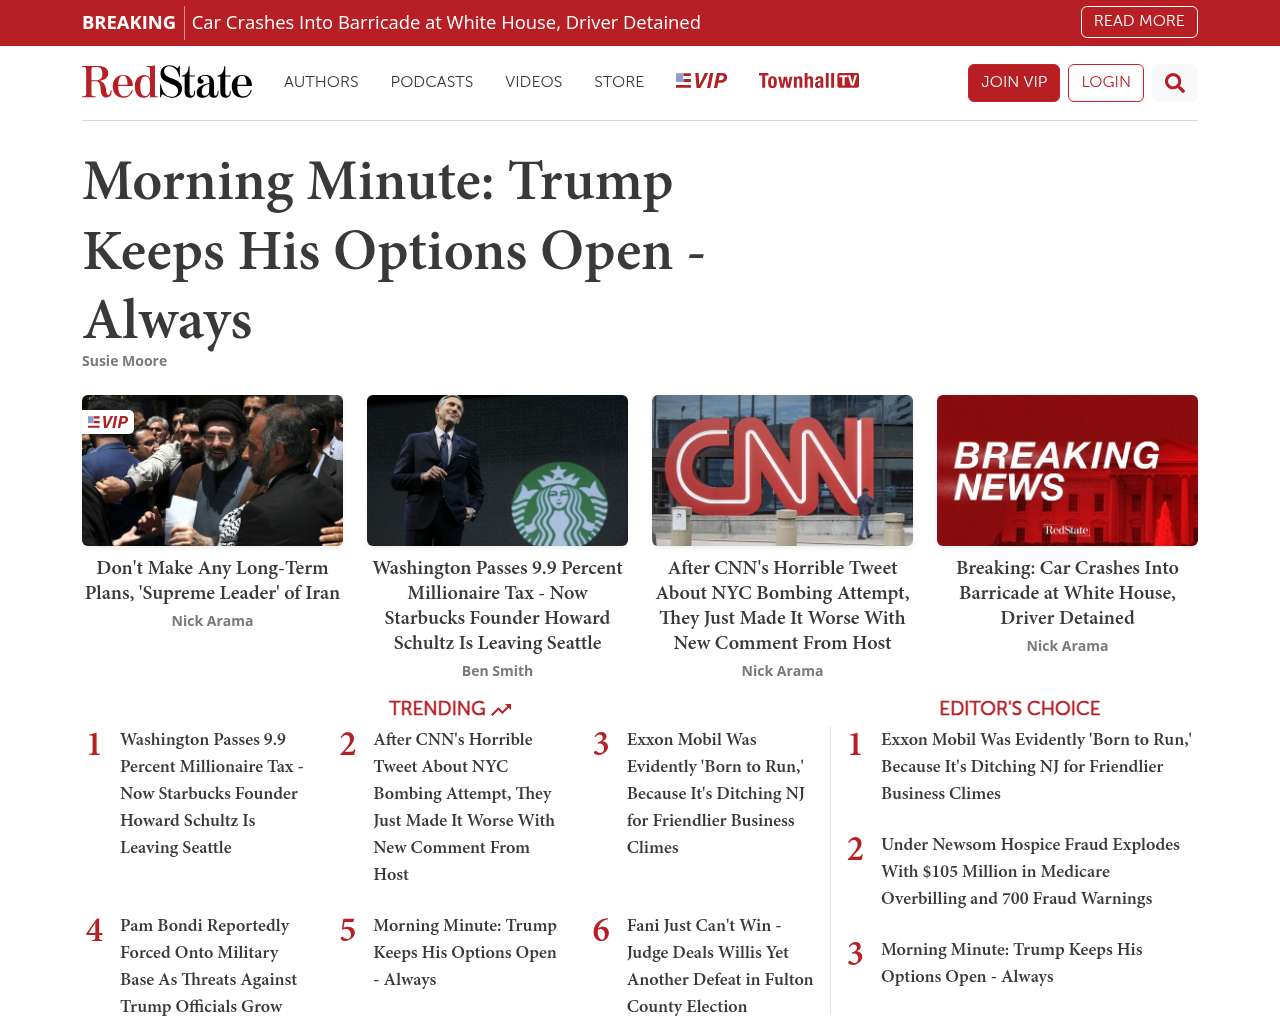The width and height of the screenshot is (1280, 1024).
Task: Click the Breaking News White House thumbnail
Action: 1067,470
